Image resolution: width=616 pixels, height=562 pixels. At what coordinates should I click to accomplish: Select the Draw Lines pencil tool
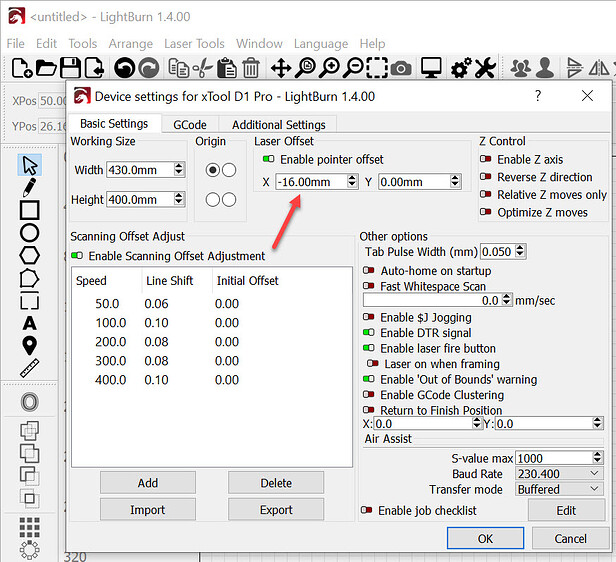pyautogui.click(x=29, y=187)
